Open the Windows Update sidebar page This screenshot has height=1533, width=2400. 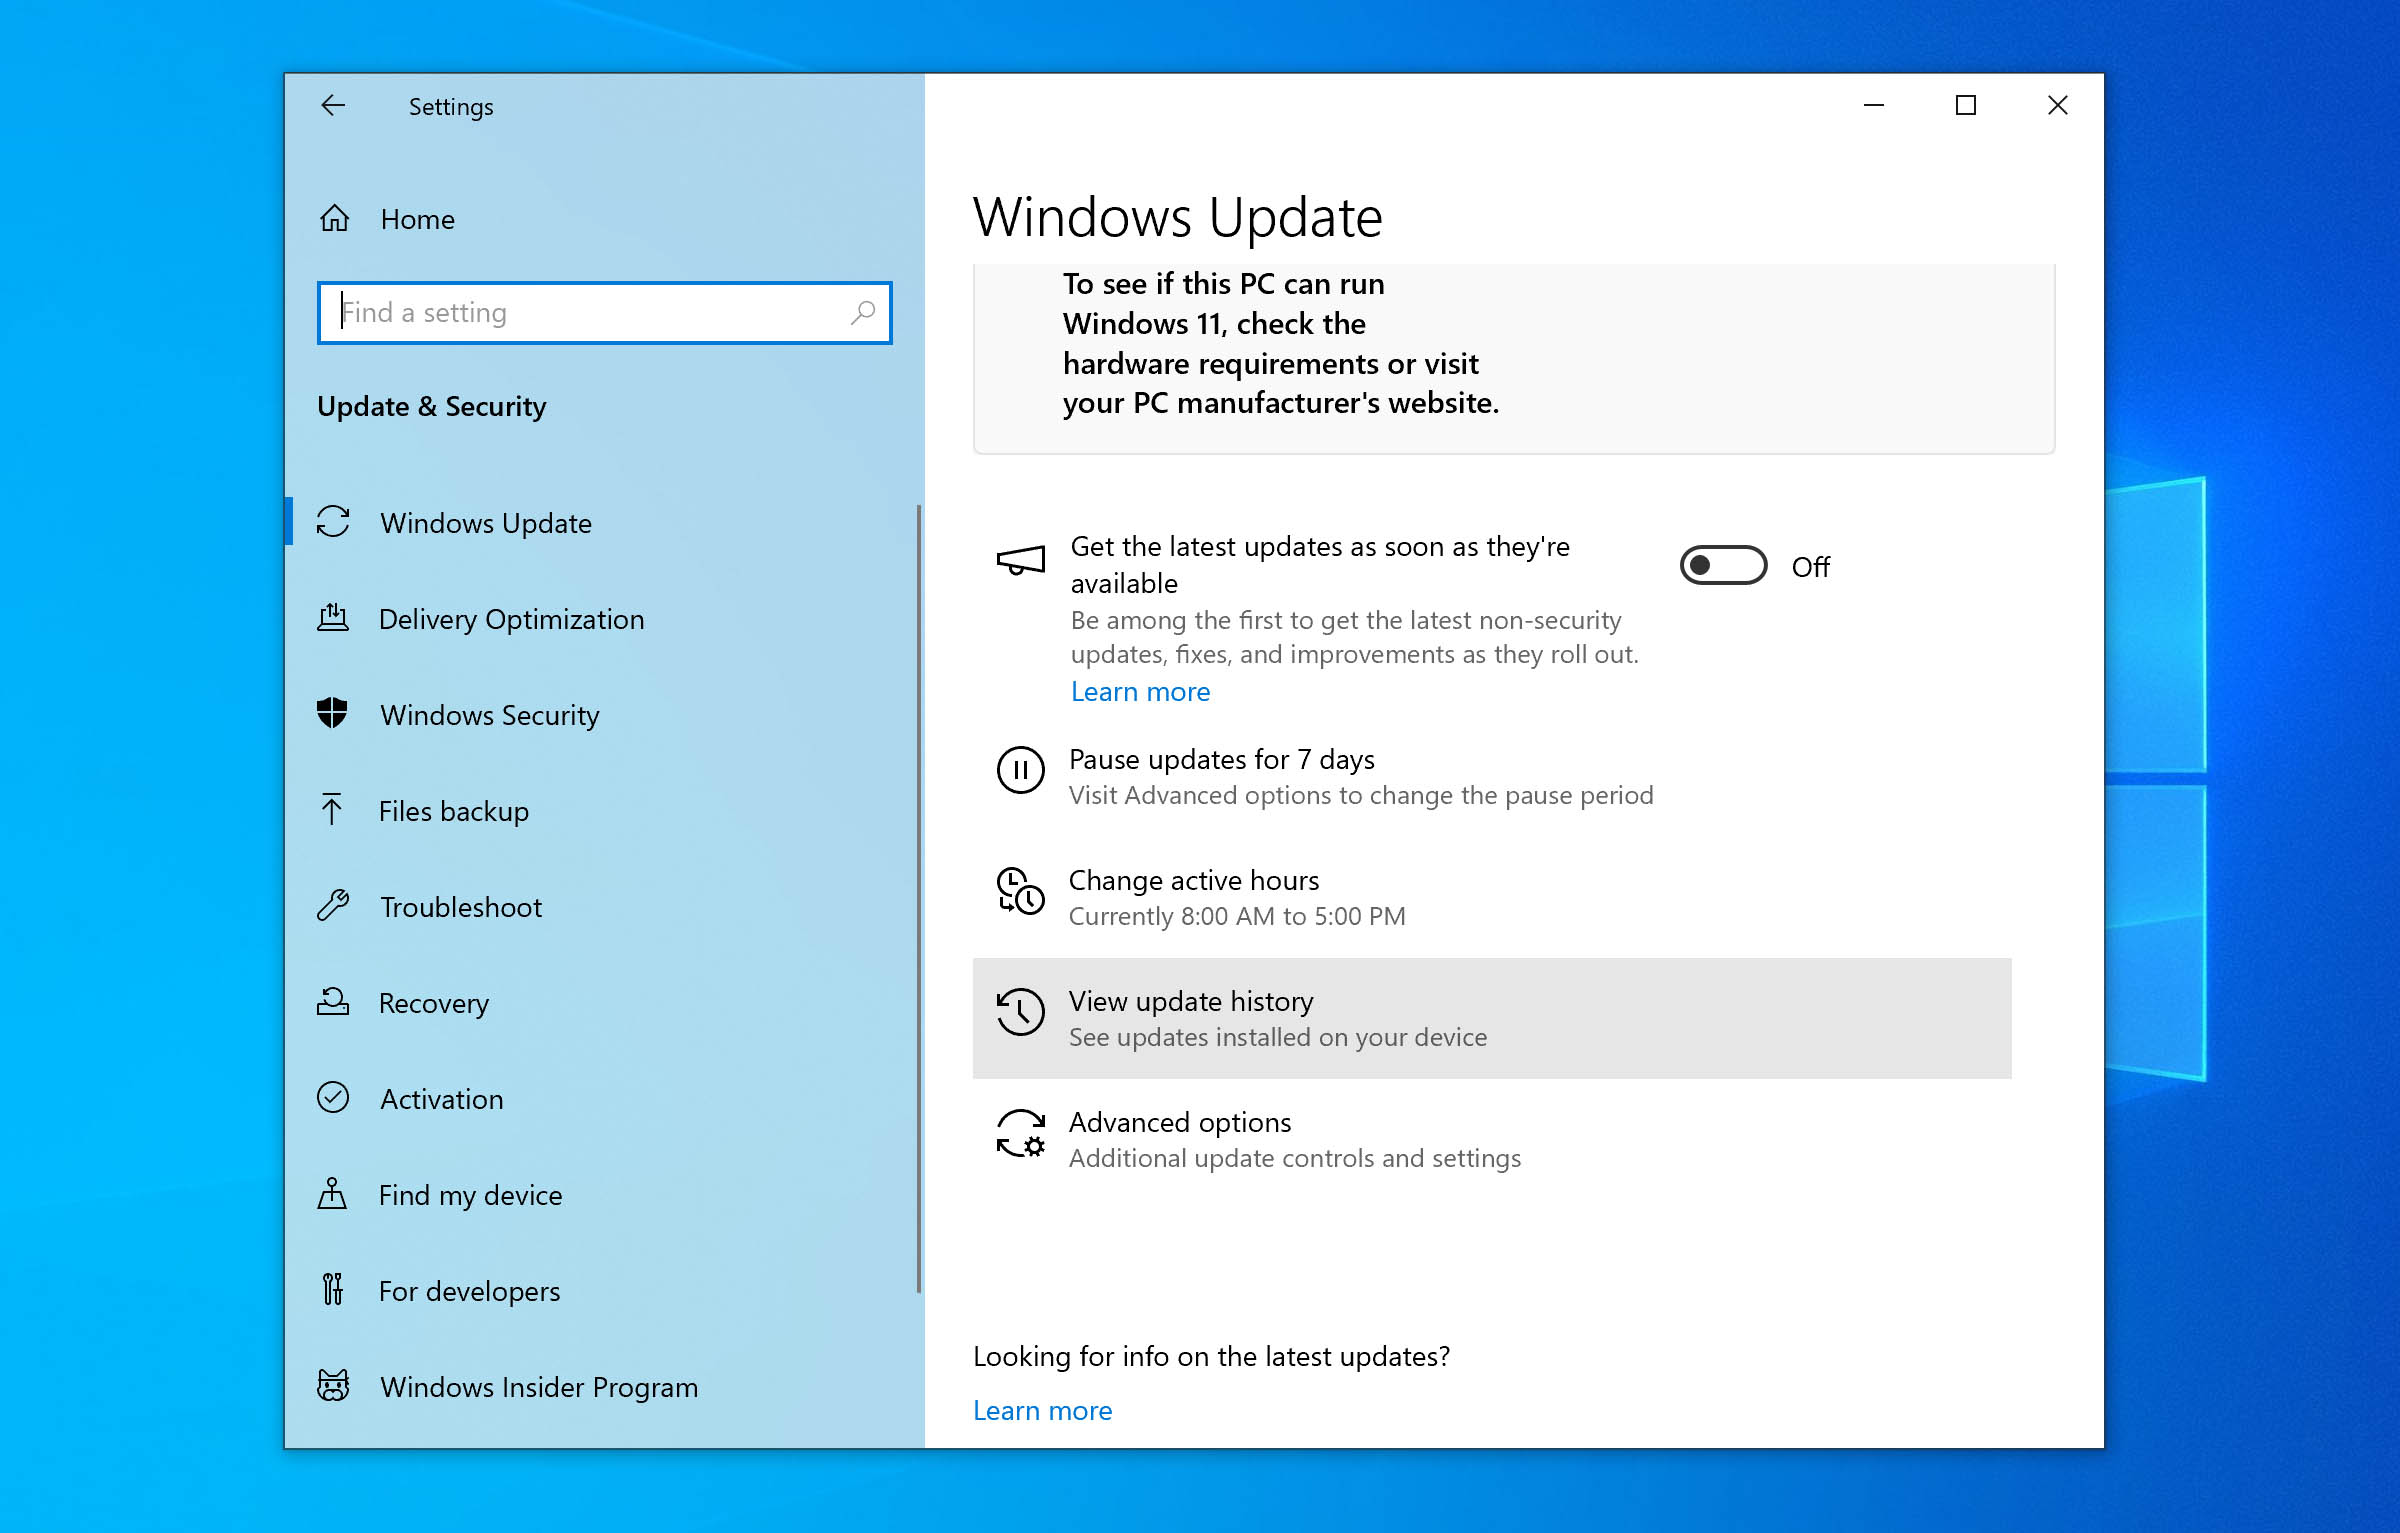coord(604,523)
